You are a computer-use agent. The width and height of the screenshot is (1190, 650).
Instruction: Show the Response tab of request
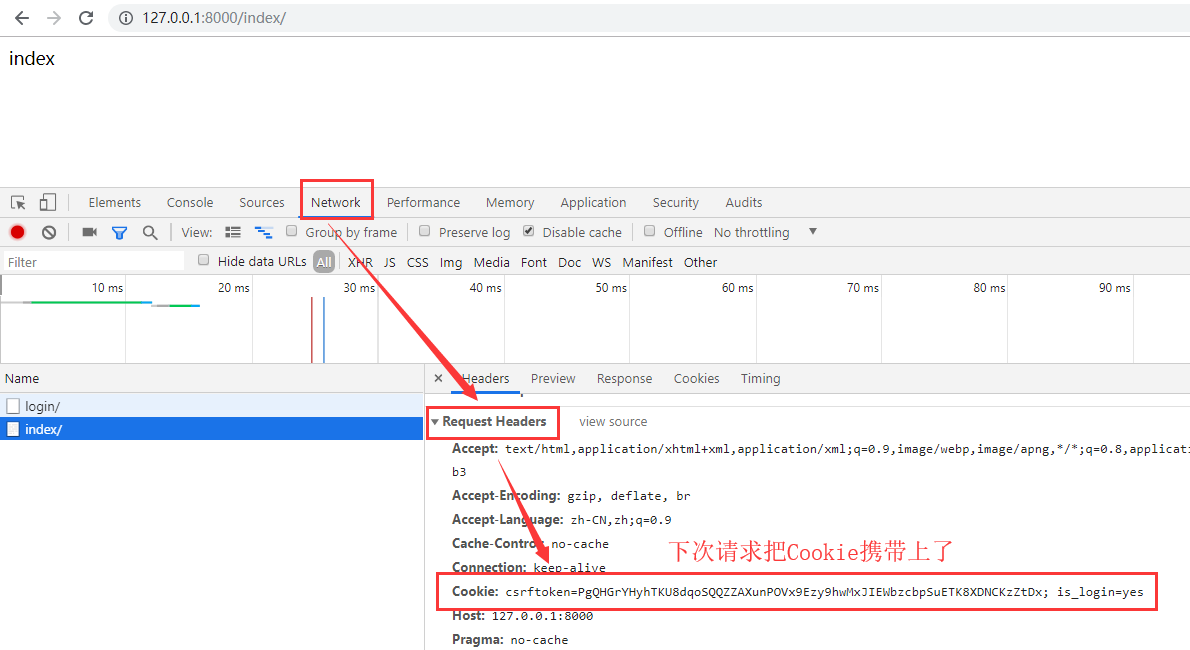625,379
